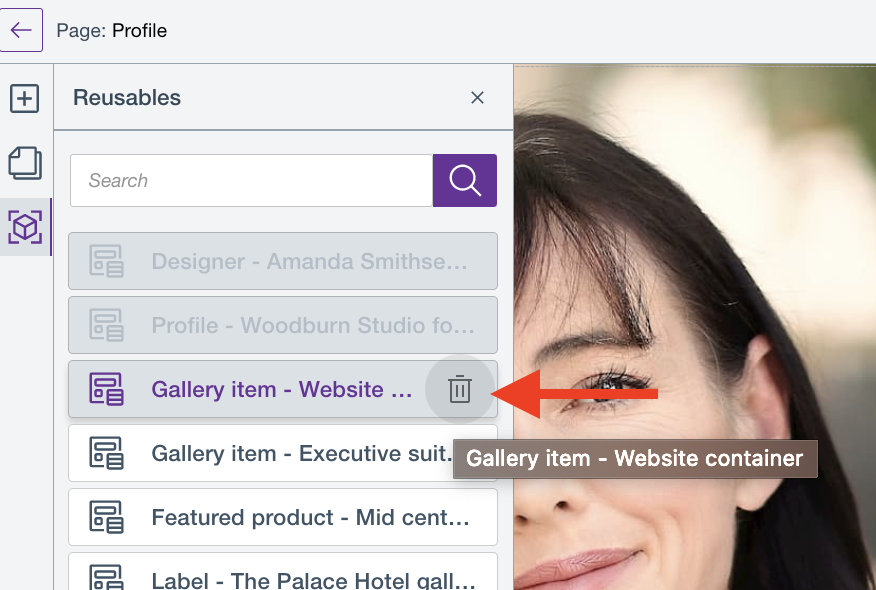The image size is (876, 590).
Task: Click layout icon beside Featured product
Action: click(106, 518)
